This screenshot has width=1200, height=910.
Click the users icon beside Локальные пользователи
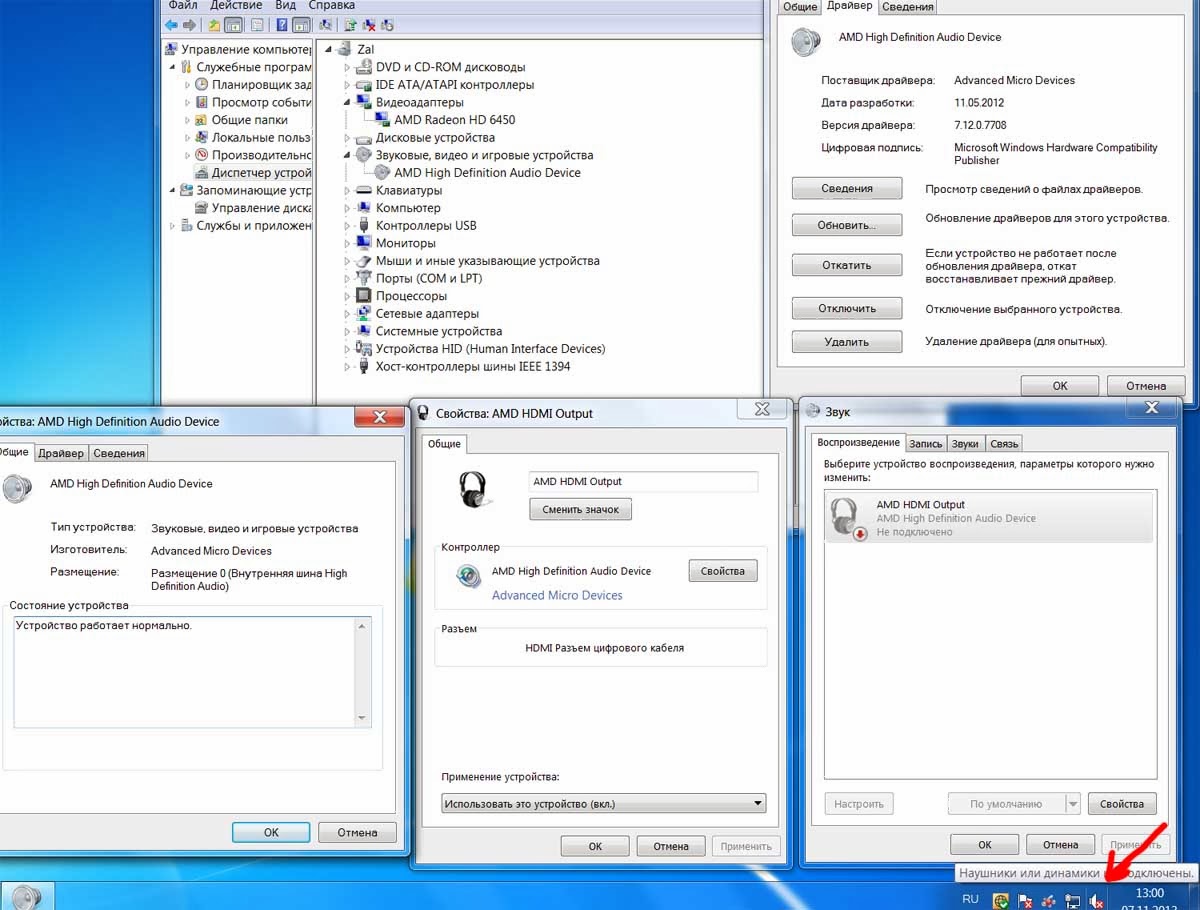click(x=202, y=138)
